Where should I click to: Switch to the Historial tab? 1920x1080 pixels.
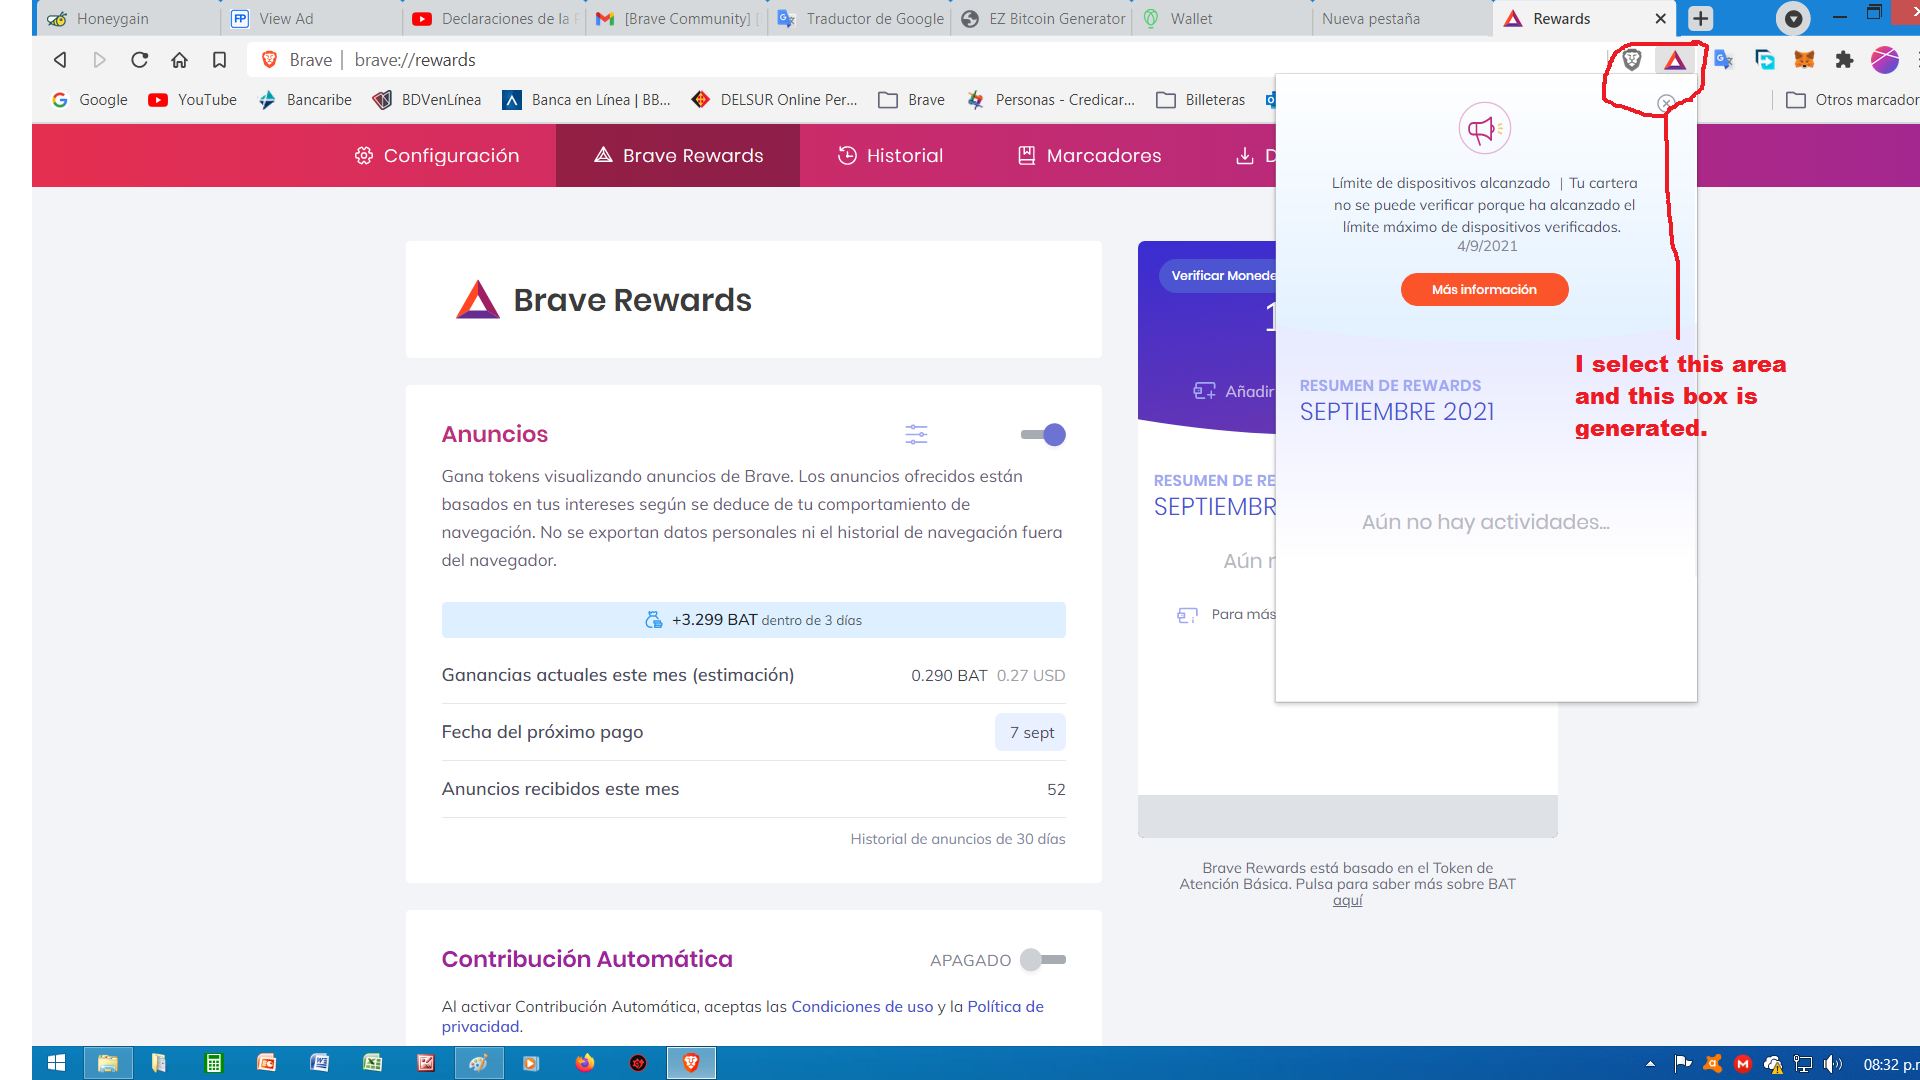(x=890, y=155)
